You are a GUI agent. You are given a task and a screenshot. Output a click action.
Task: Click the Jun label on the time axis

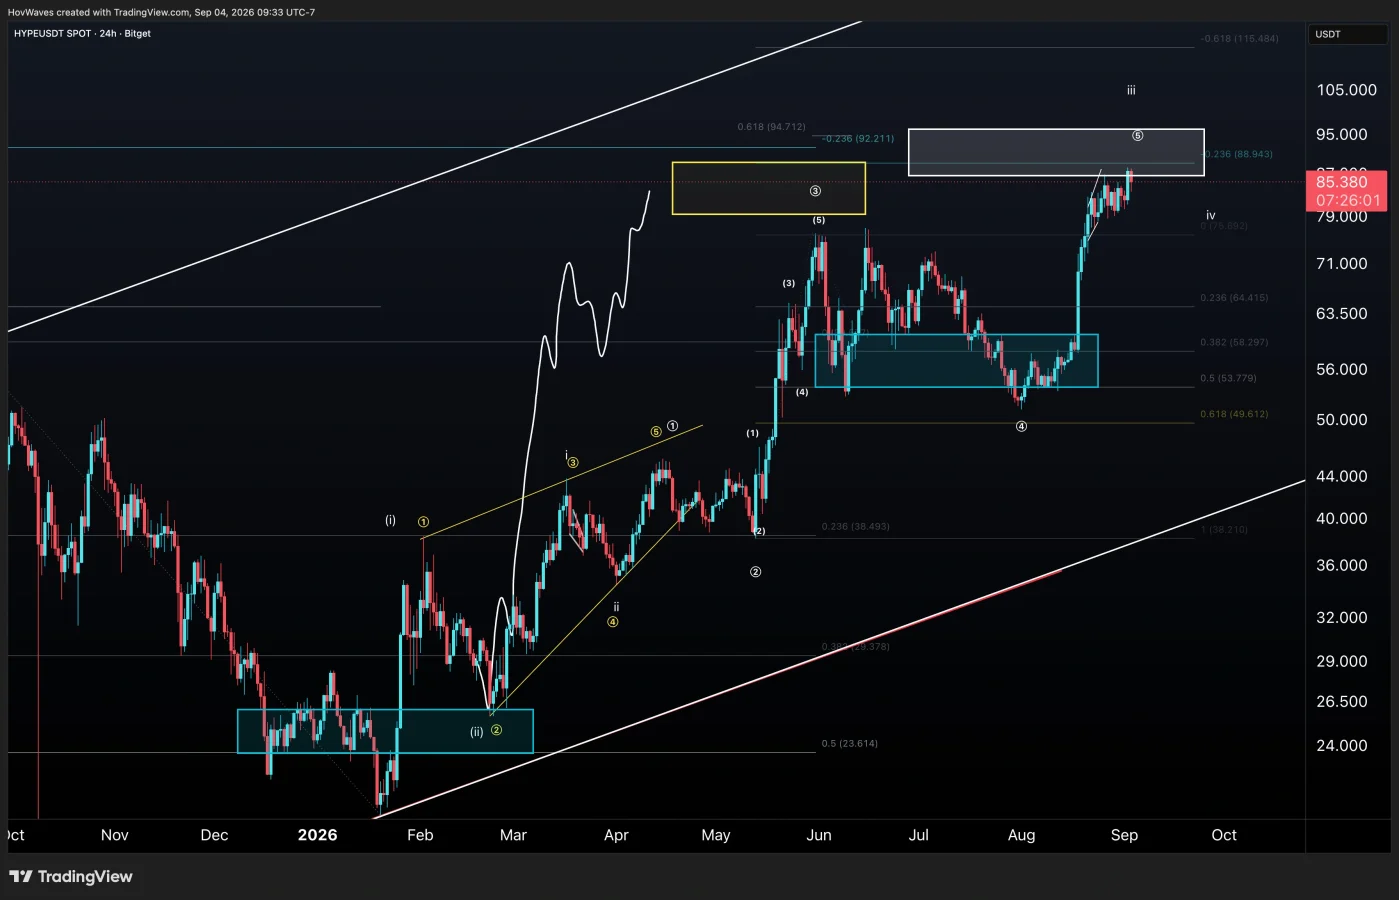[819, 835]
